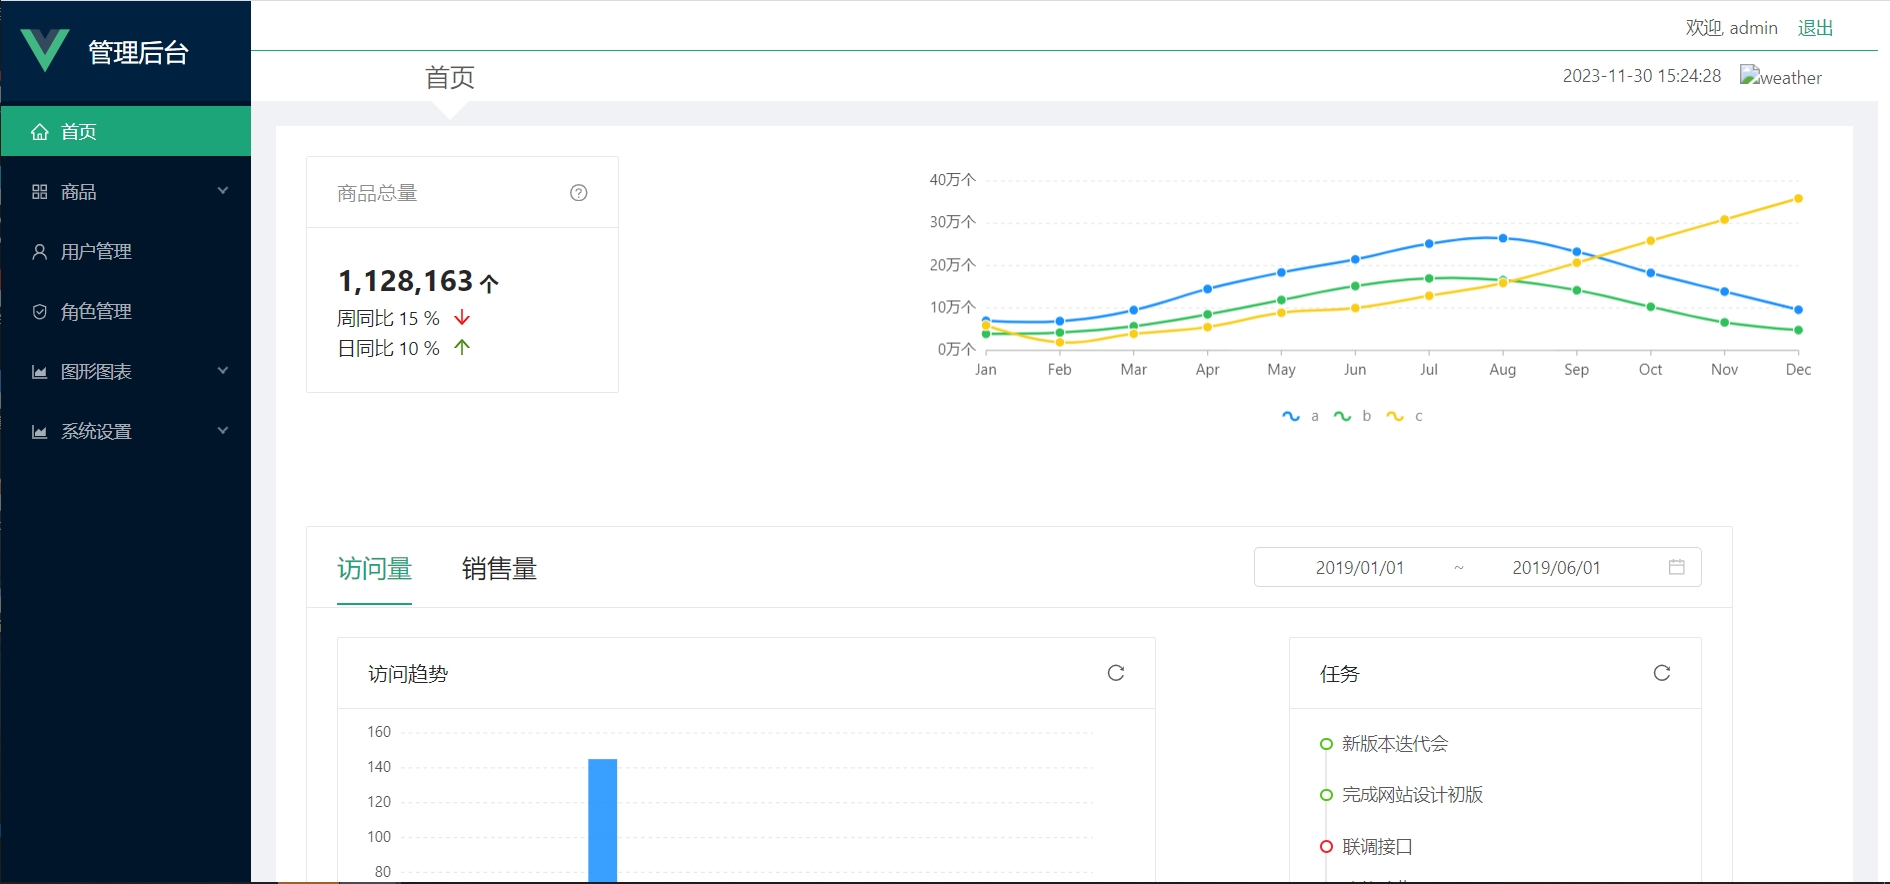The height and width of the screenshot is (884, 1890).
Task: Click the 图形图表 chart icon
Action: click(x=40, y=372)
